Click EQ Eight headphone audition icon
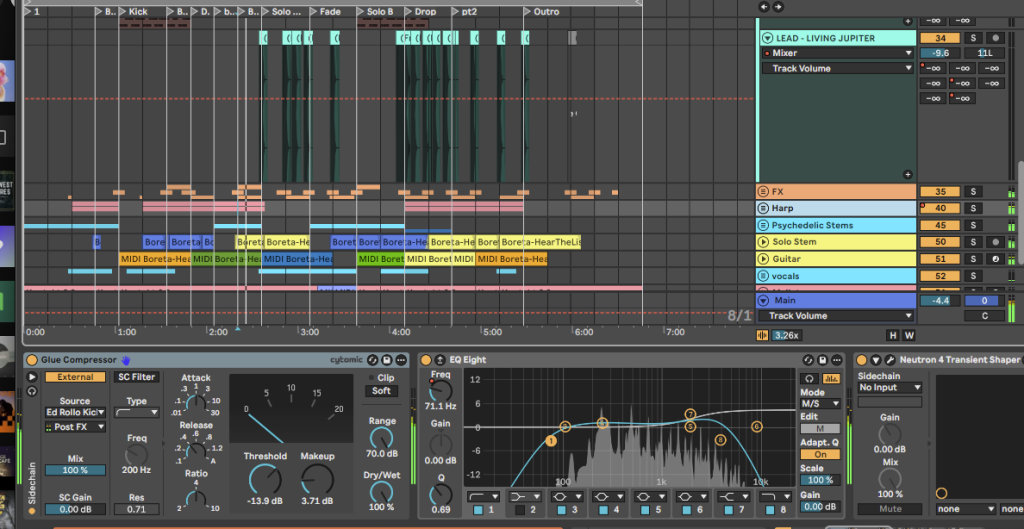This screenshot has width=1024, height=529. tap(809, 378)
